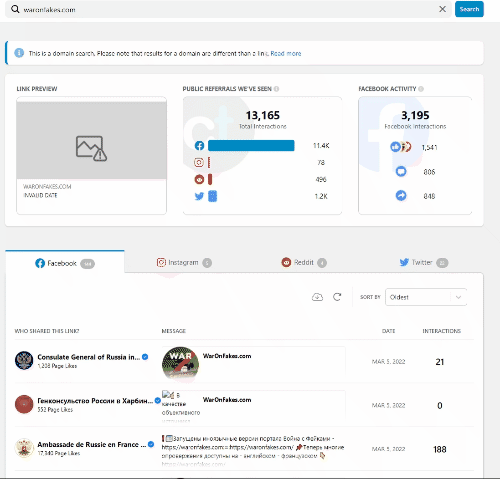The width and height of the screenshot is (500, 479).
Task: Click the 13,165 total interactions number
Action: [263, 115]
